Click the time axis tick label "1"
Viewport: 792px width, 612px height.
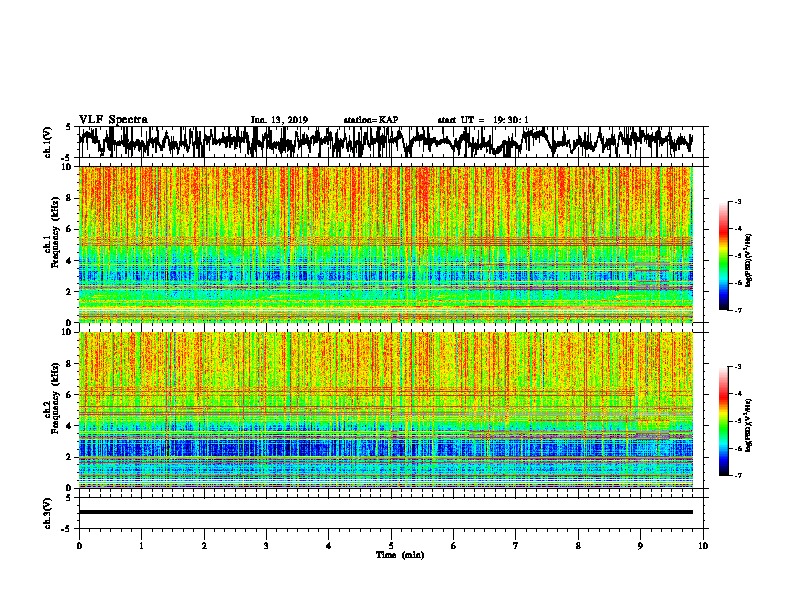point(142,546)
